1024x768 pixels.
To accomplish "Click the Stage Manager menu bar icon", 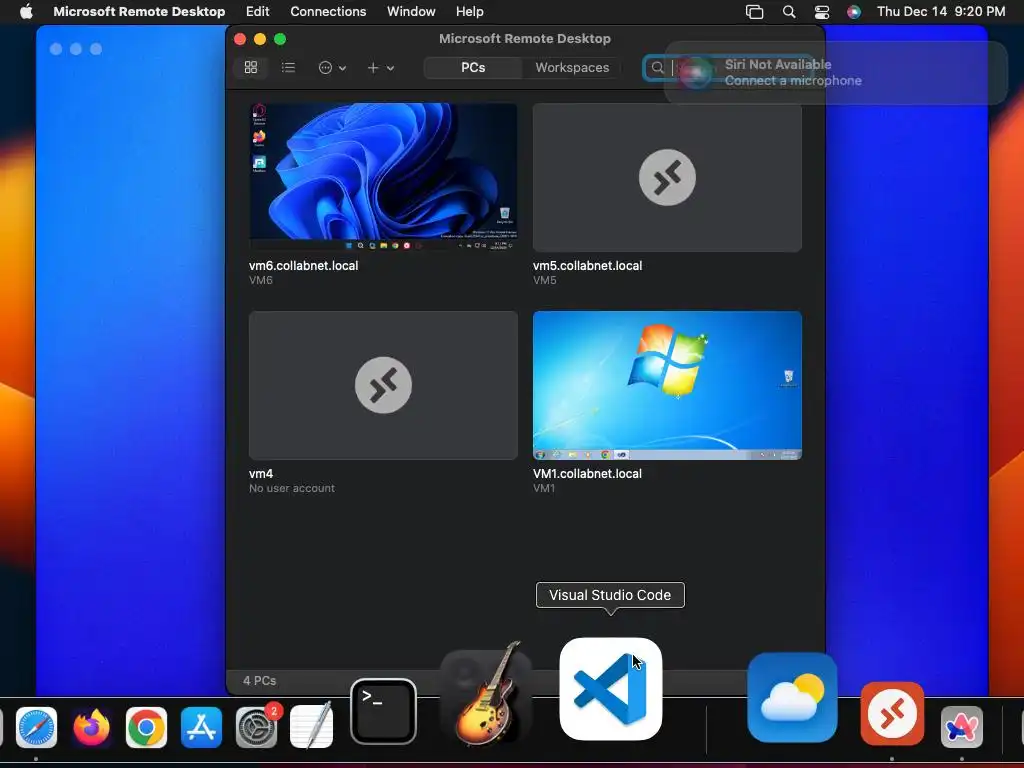I will (x=754, y=12).
